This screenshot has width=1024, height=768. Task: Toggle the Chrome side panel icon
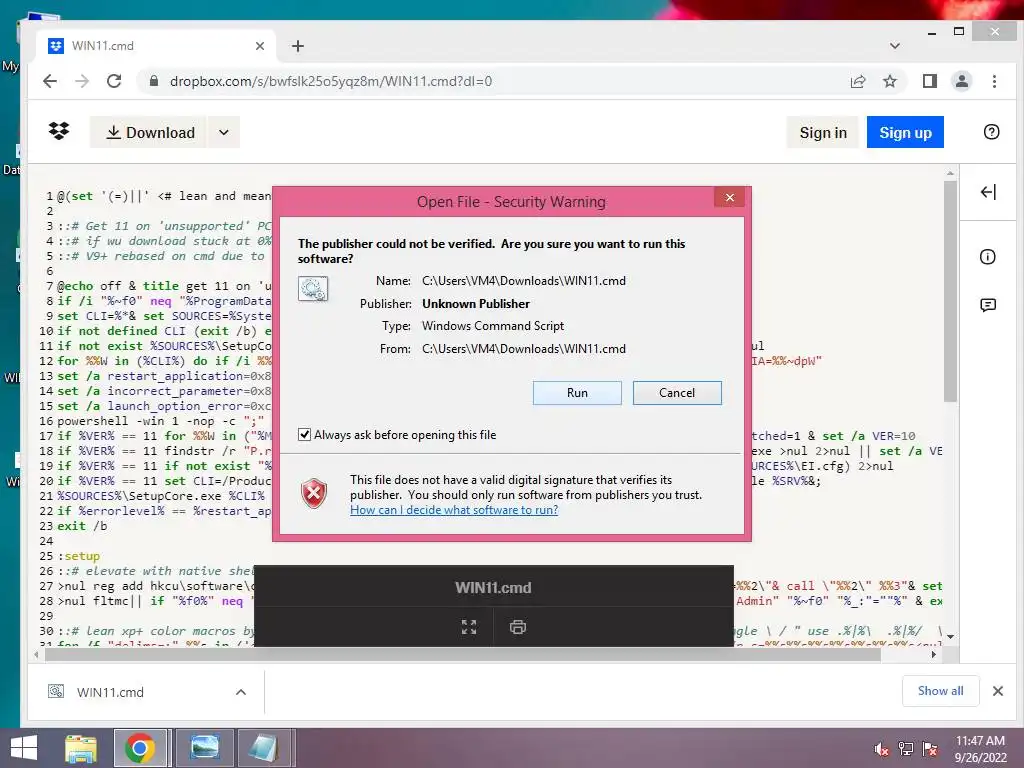[x=929, y=81]
